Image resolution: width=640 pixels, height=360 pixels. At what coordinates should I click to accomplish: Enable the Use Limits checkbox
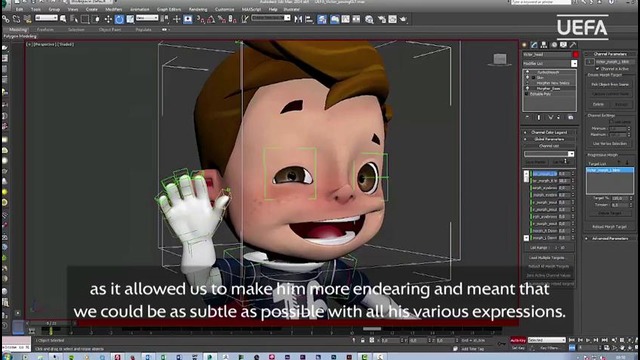[x=611, y=122]
